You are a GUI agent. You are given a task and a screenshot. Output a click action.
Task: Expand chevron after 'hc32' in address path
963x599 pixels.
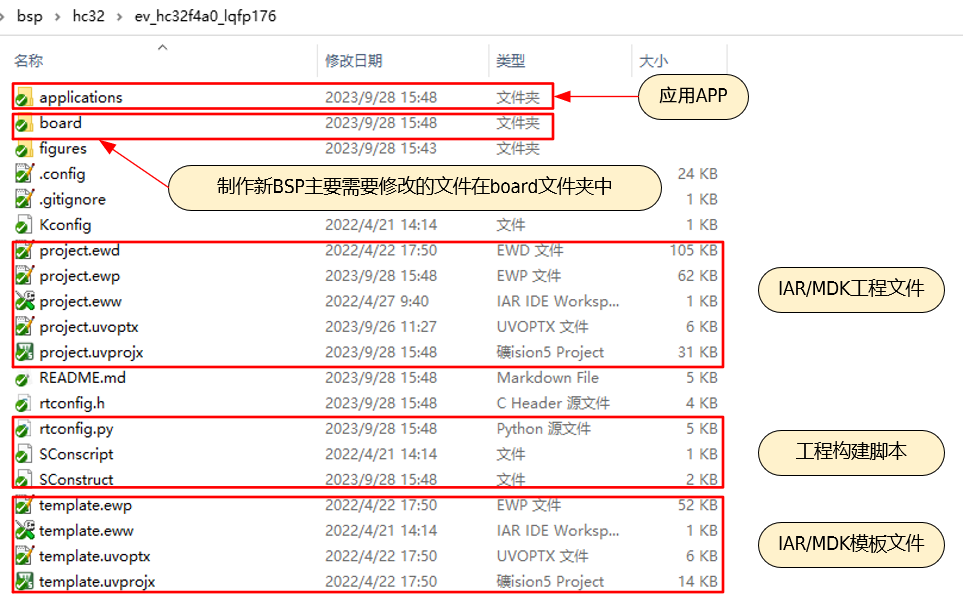[x=119, y=17]
